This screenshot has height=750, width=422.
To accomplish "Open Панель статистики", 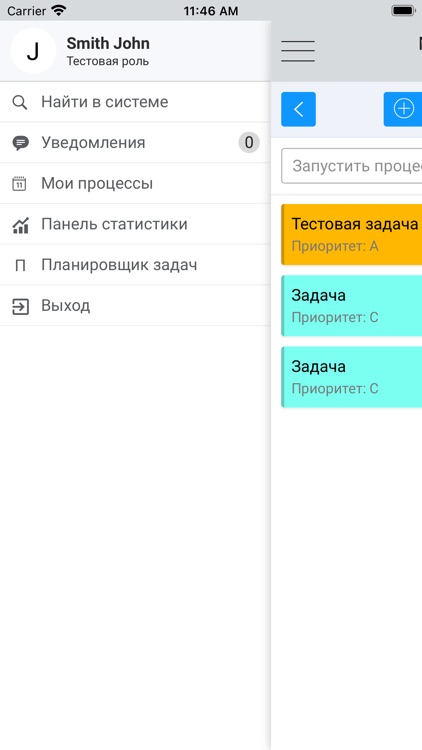I will [x=135, y=224].
